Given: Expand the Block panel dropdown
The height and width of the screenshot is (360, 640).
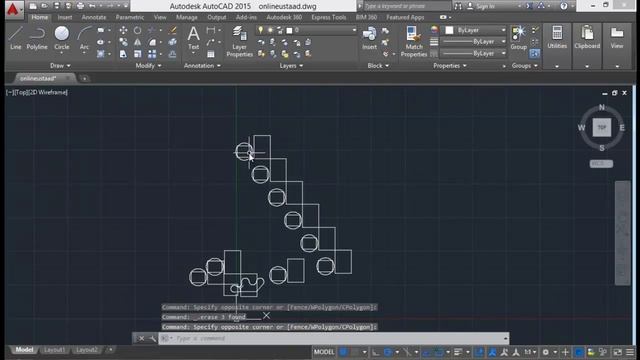Looking at the screenshot, I should click(378, 66).
